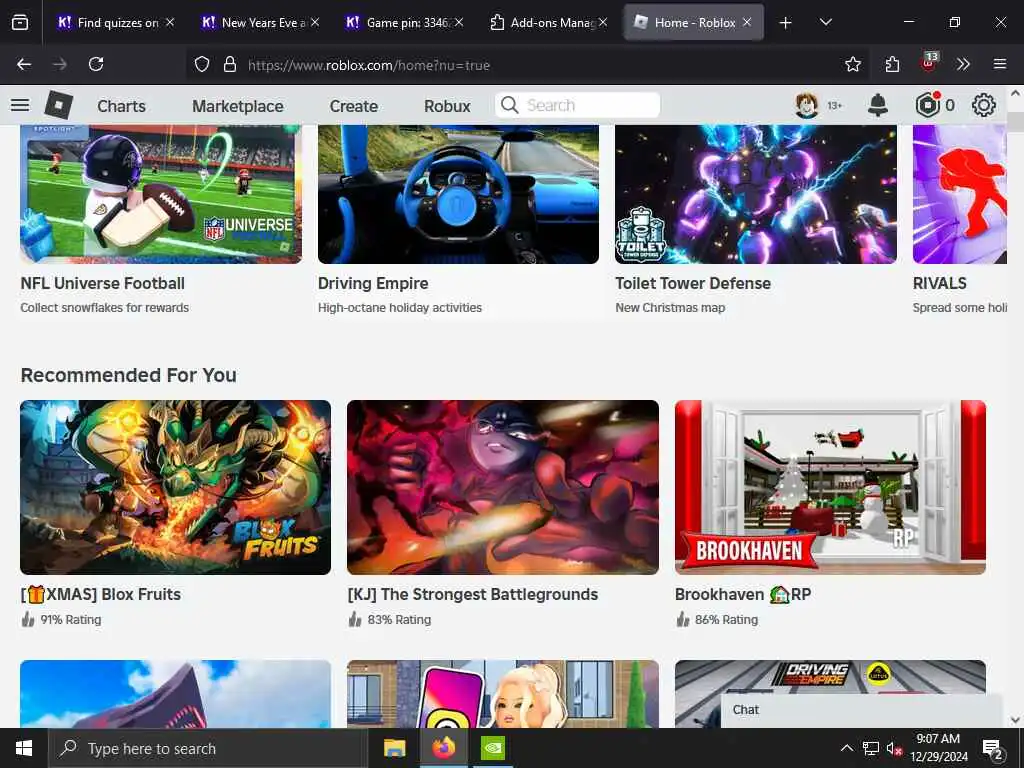
Task: Open the Charts page
Action: 121,106
